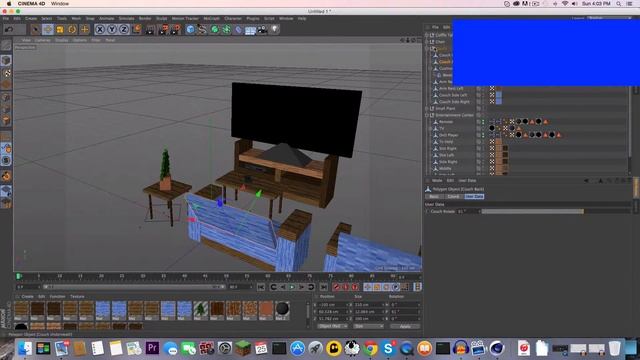Toggle the Y axis lock
The width and height of the screenshot is (640, 360).
(112, 29)
